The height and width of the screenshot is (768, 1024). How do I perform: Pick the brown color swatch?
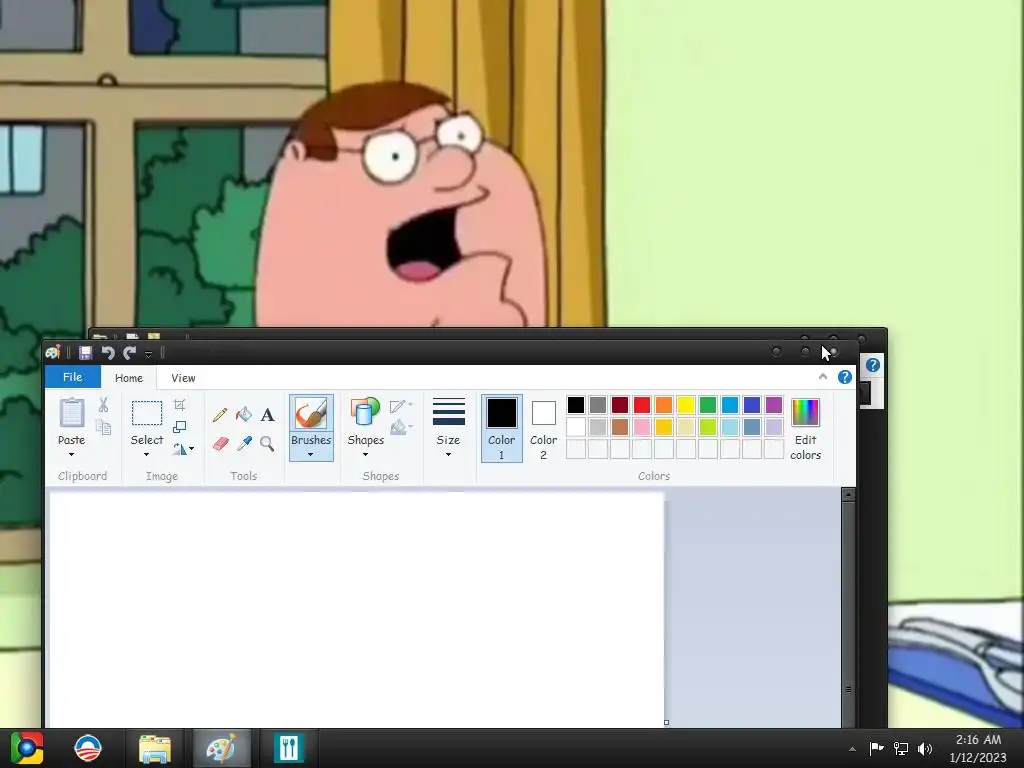tap(620, 427)
